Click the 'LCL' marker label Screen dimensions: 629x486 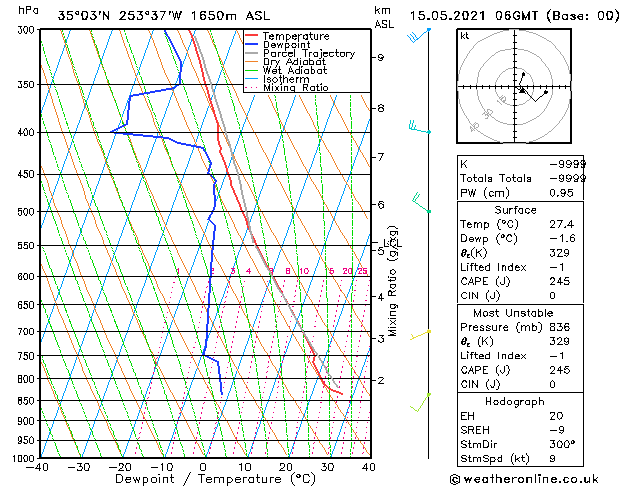pyautogui.click(x=393, y=243)
